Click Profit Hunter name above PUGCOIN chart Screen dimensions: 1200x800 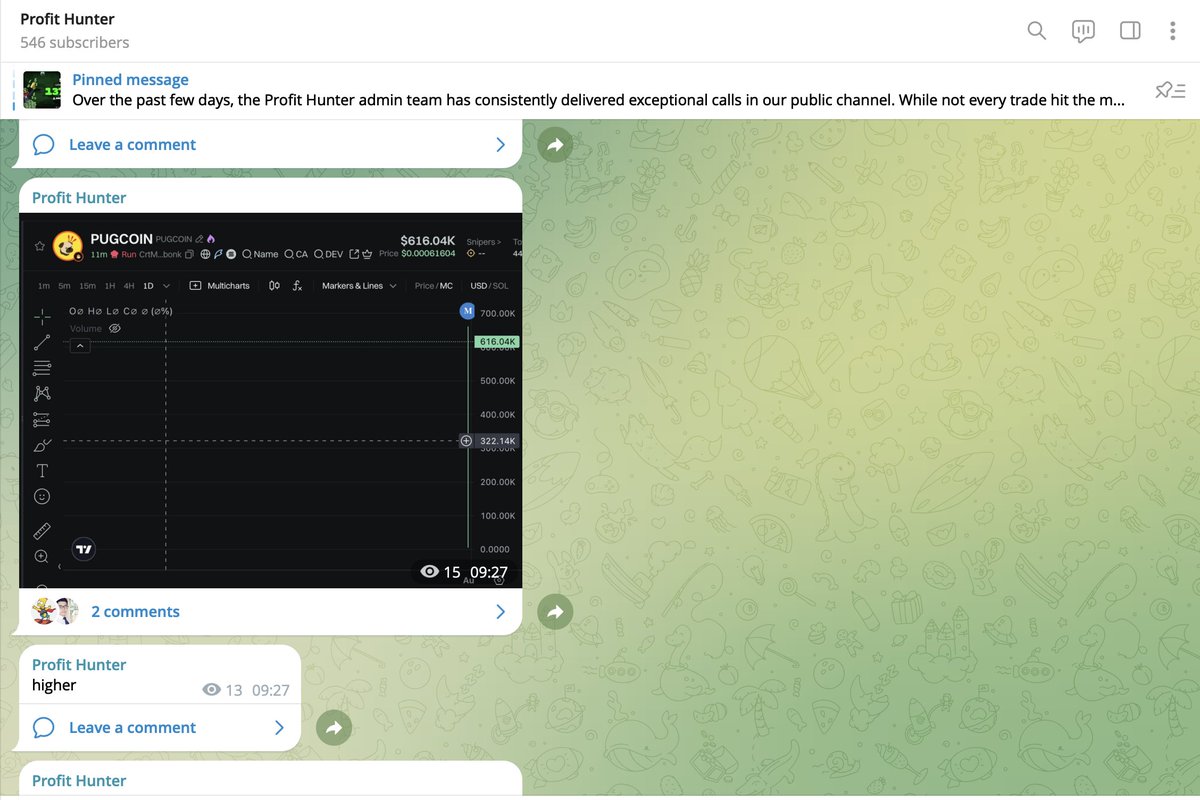point(79,198)
